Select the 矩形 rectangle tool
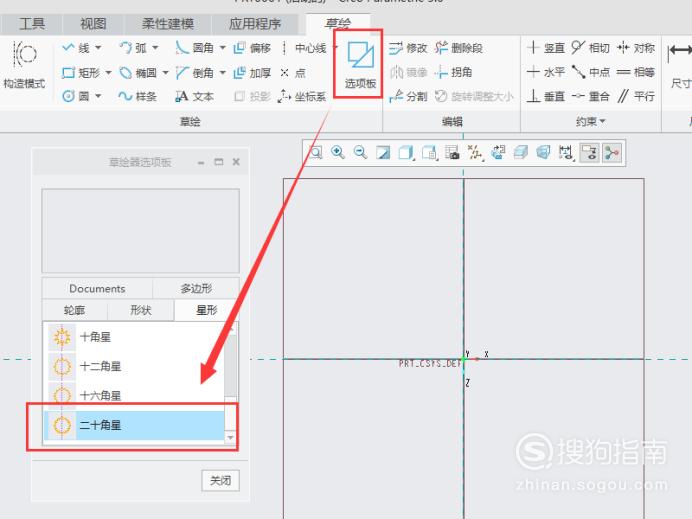Viewport: 692px width, 519px height. [x=82, y=72]
